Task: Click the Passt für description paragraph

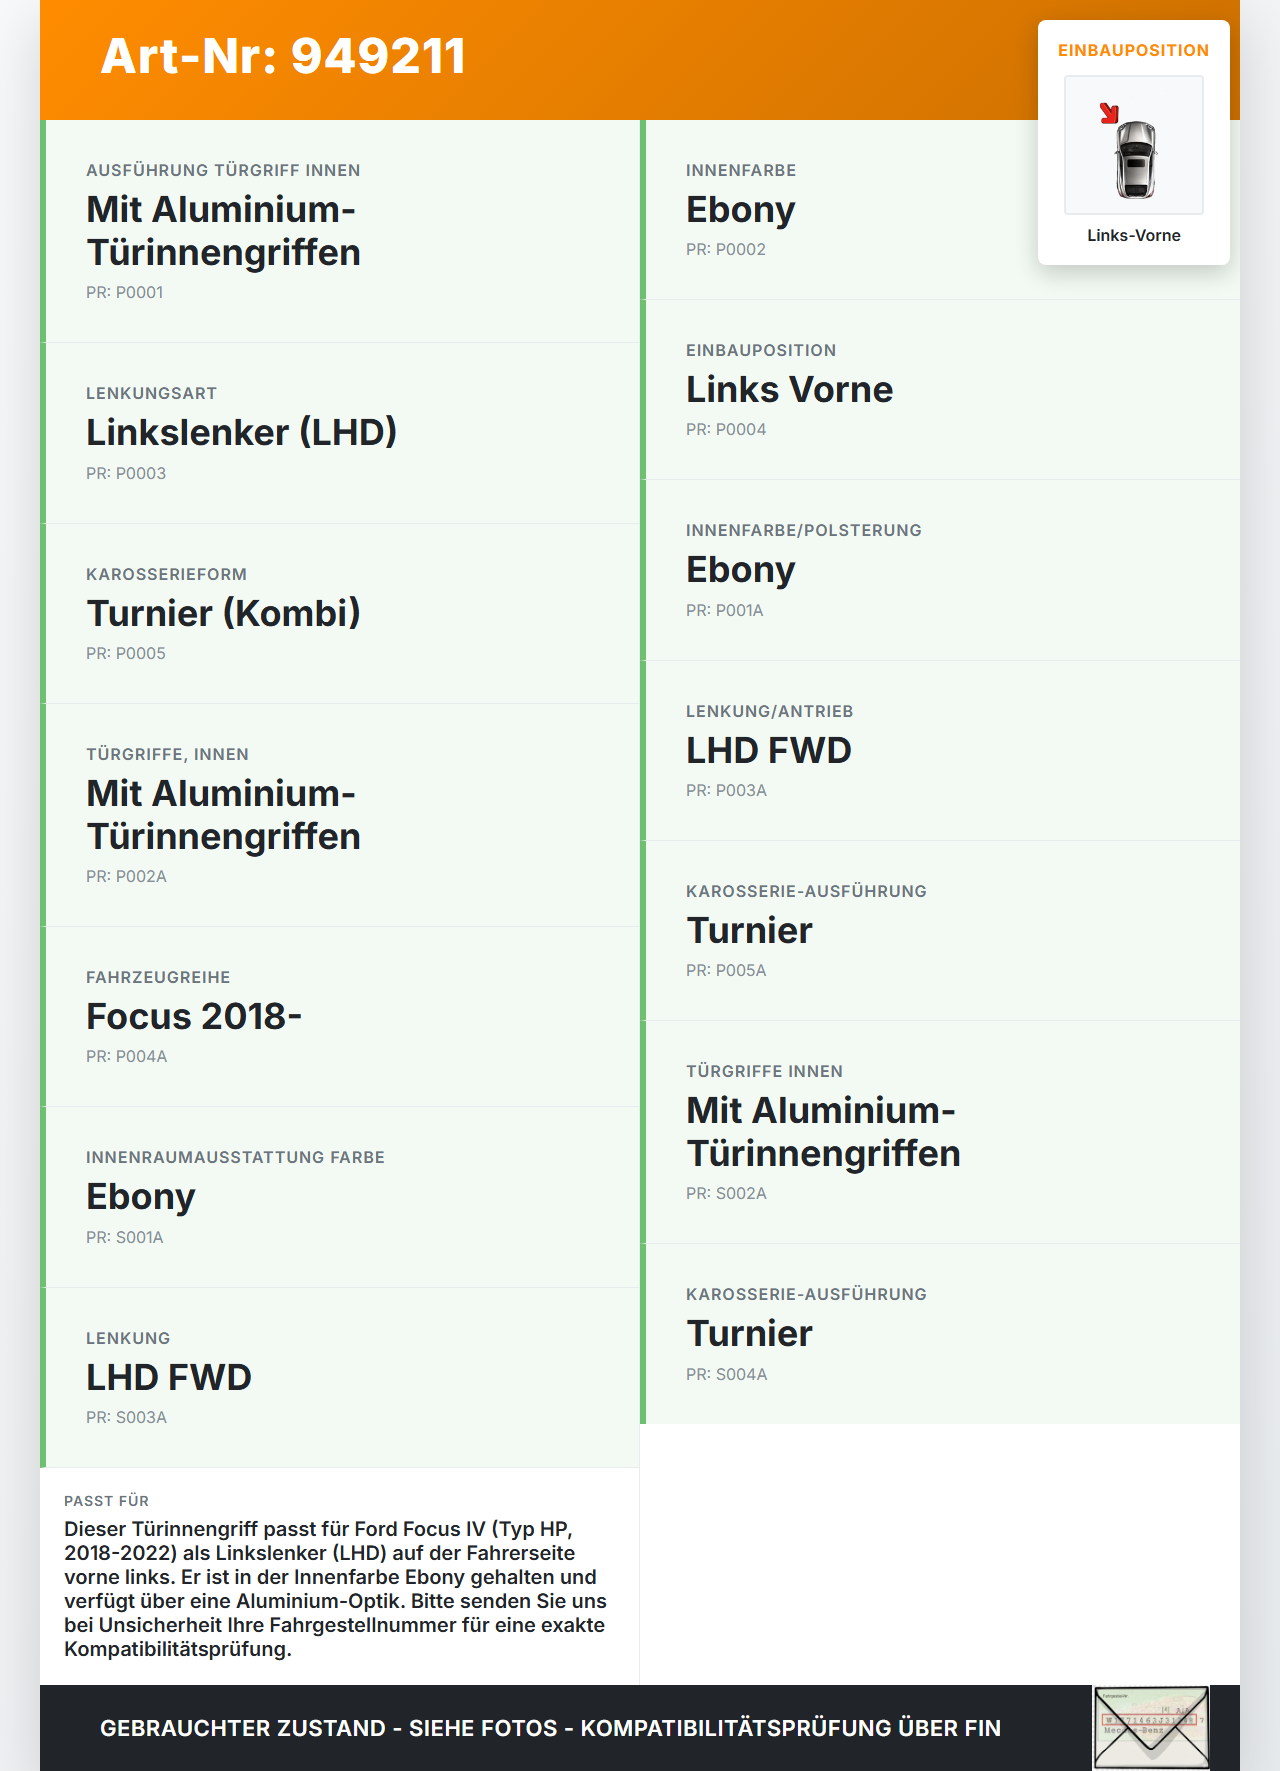Action: click(336, 1589)
